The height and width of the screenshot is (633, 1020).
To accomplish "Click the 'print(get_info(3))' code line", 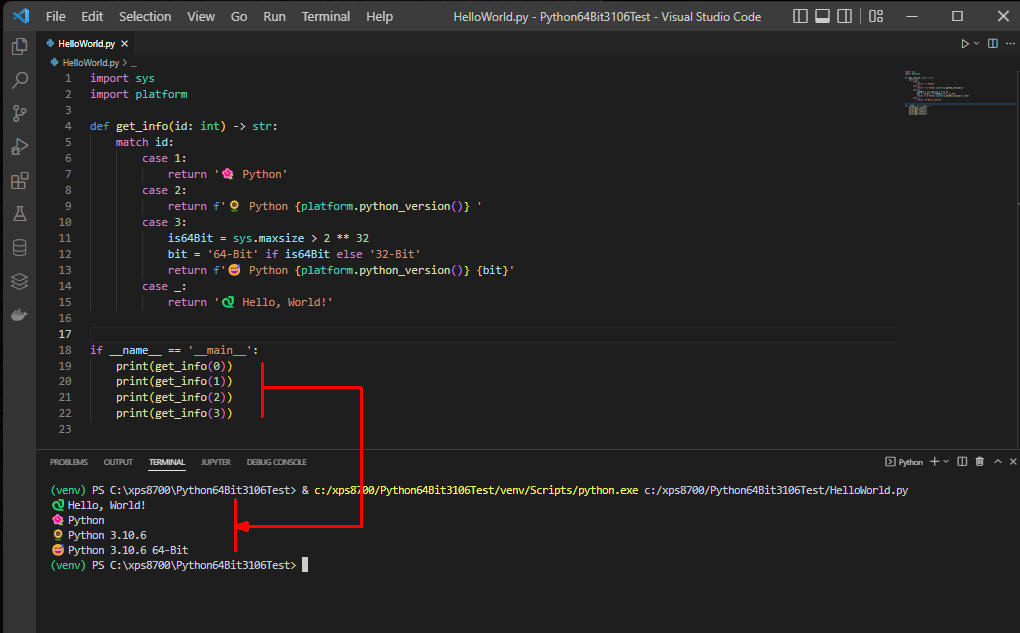I will 174,413.
